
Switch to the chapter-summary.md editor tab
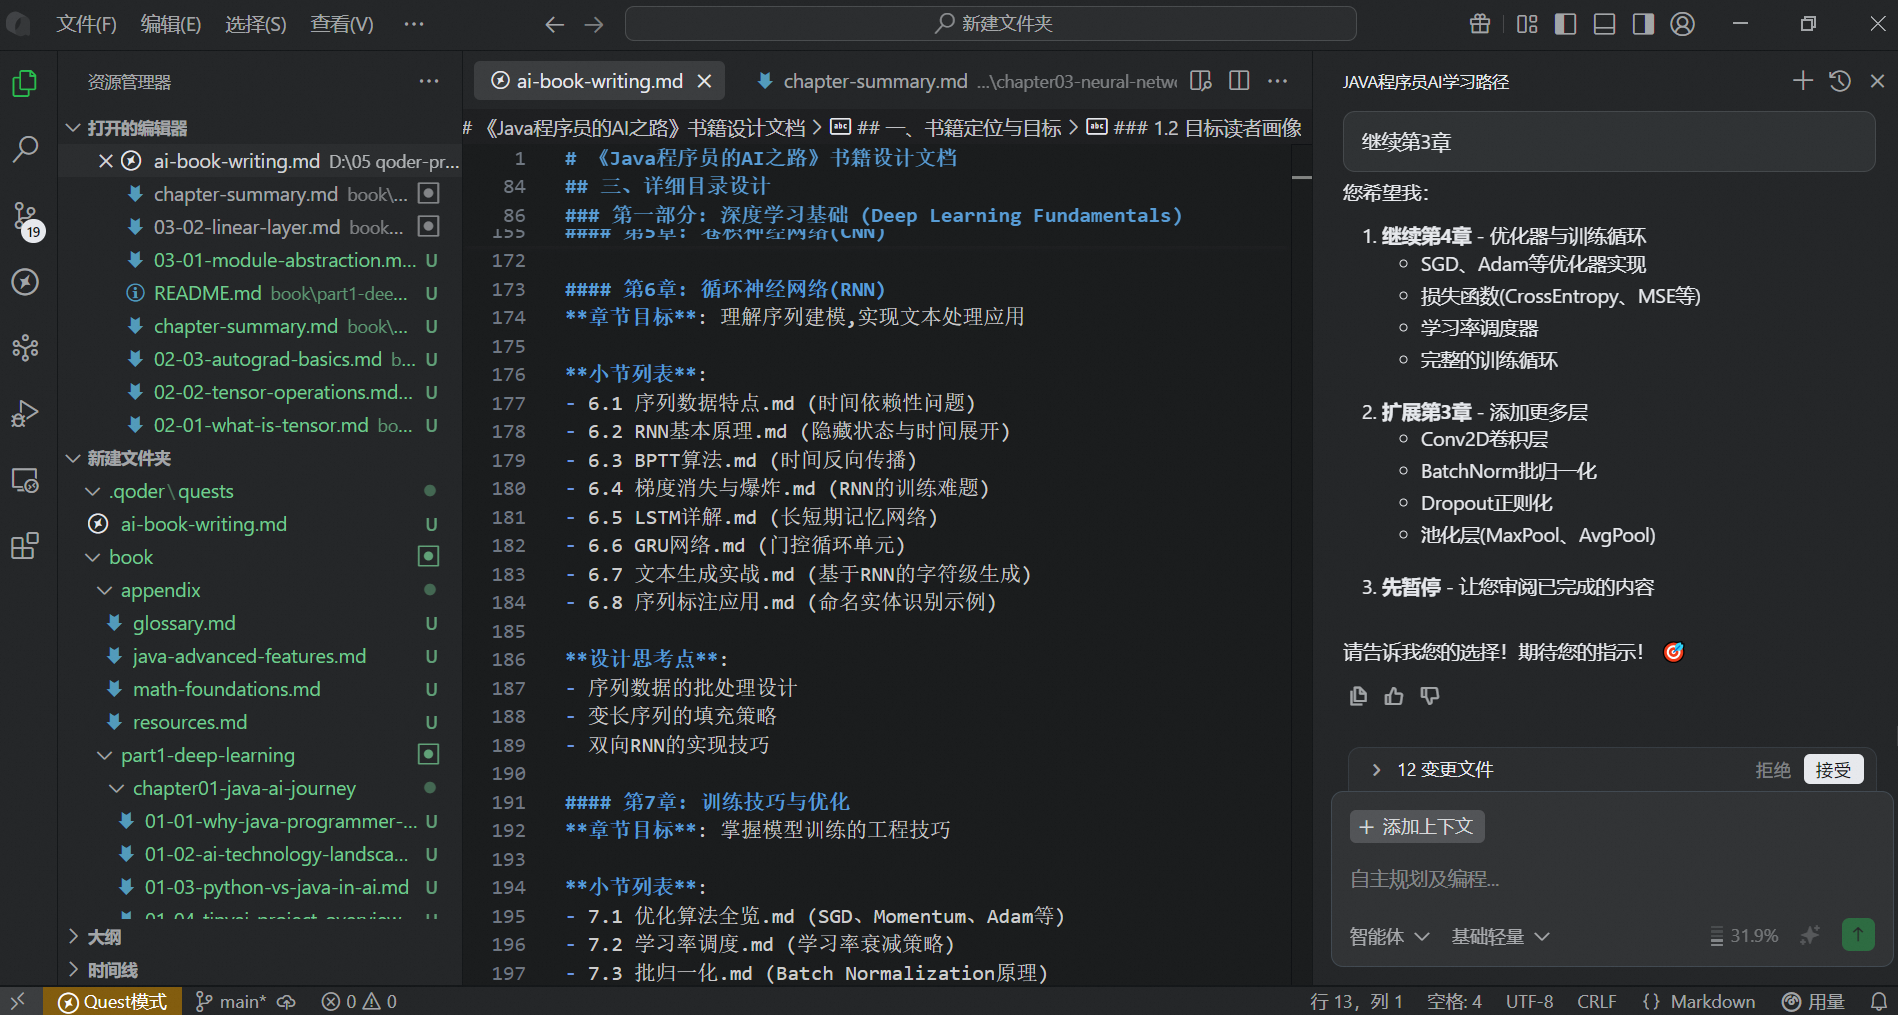pyautogui.click(x=875, y=81)
